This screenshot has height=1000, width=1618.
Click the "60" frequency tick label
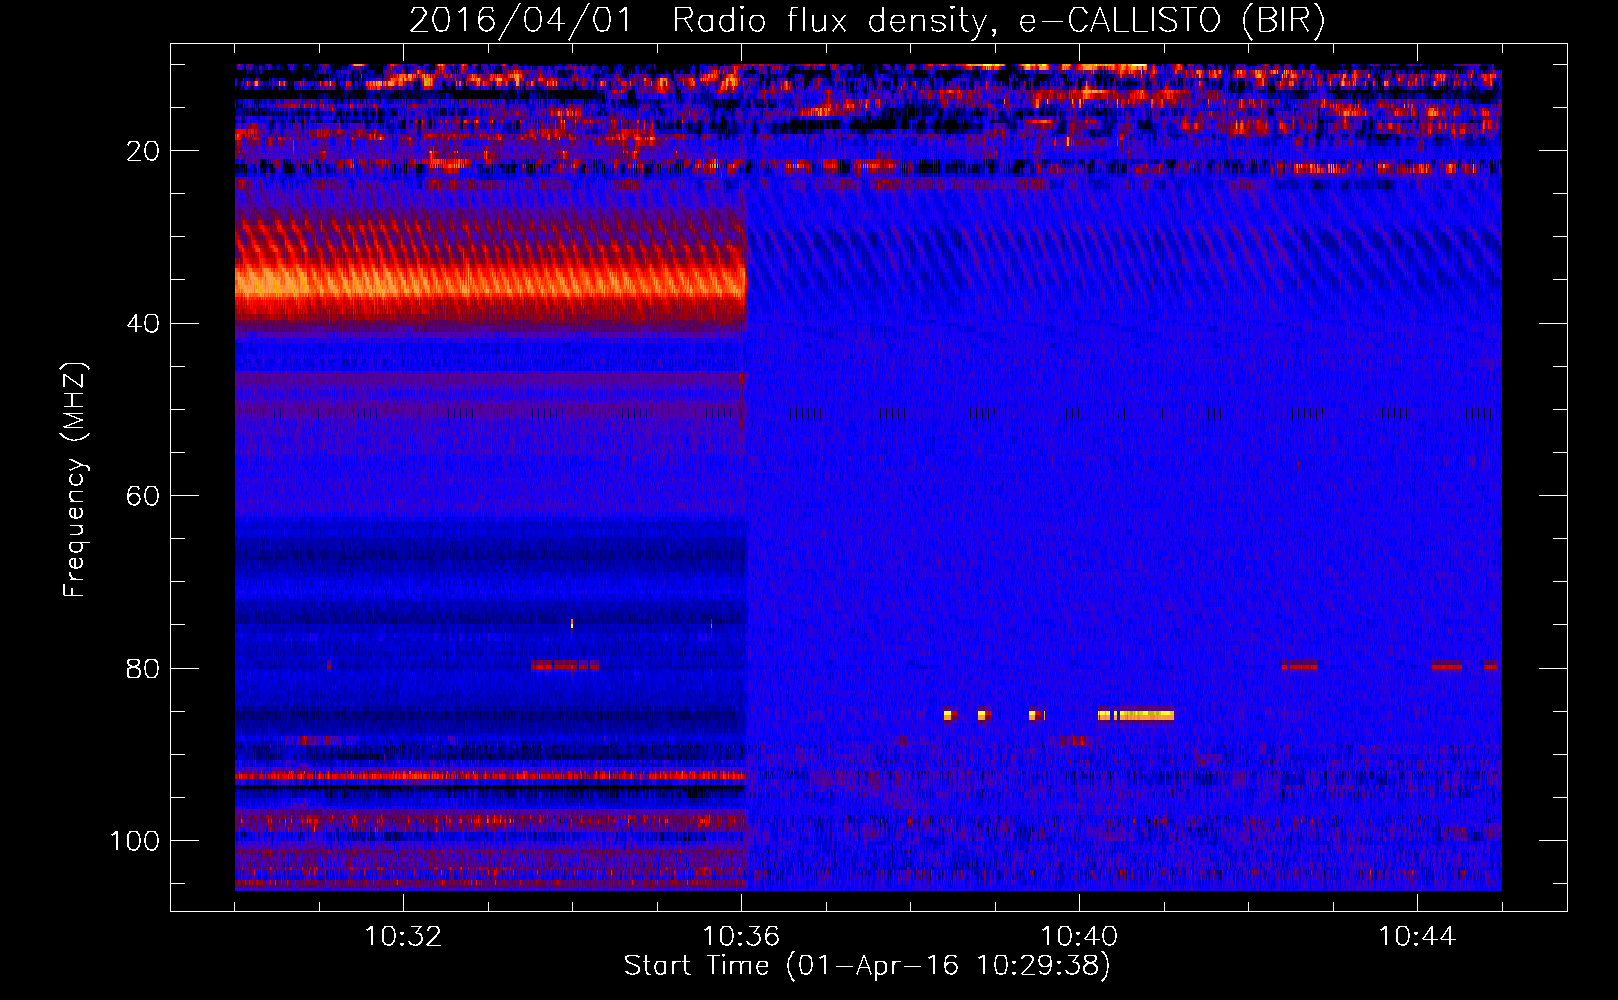(143, 496)
